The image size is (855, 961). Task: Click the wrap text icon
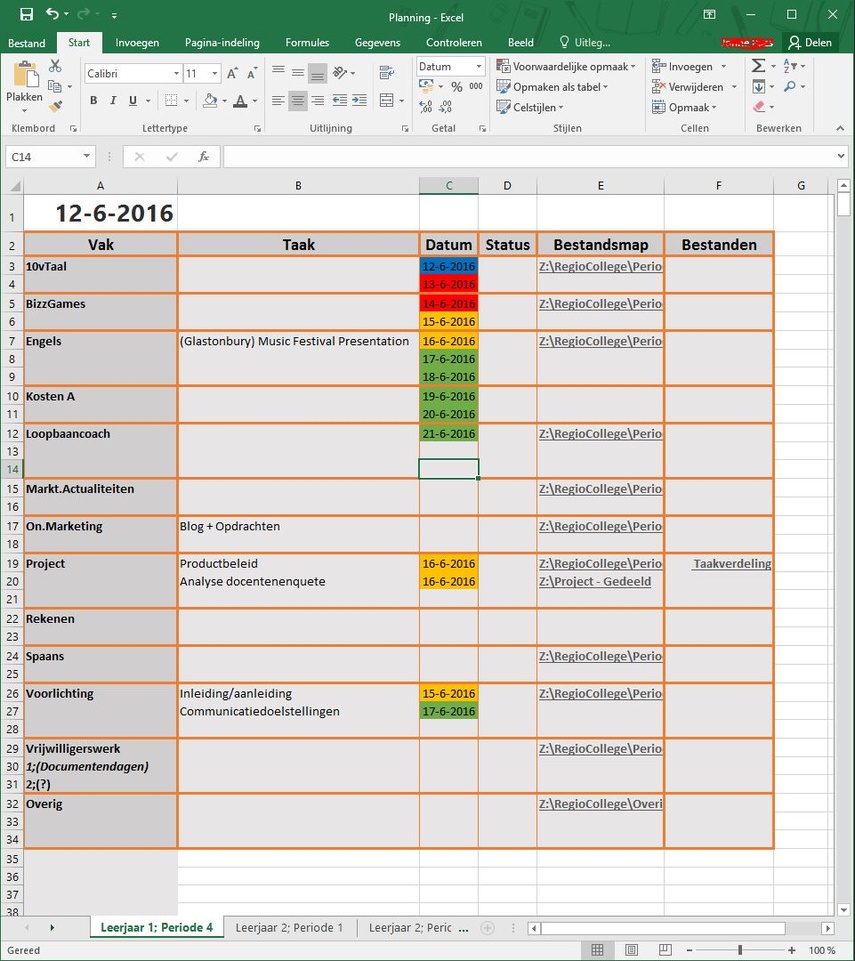pos(387,73)
